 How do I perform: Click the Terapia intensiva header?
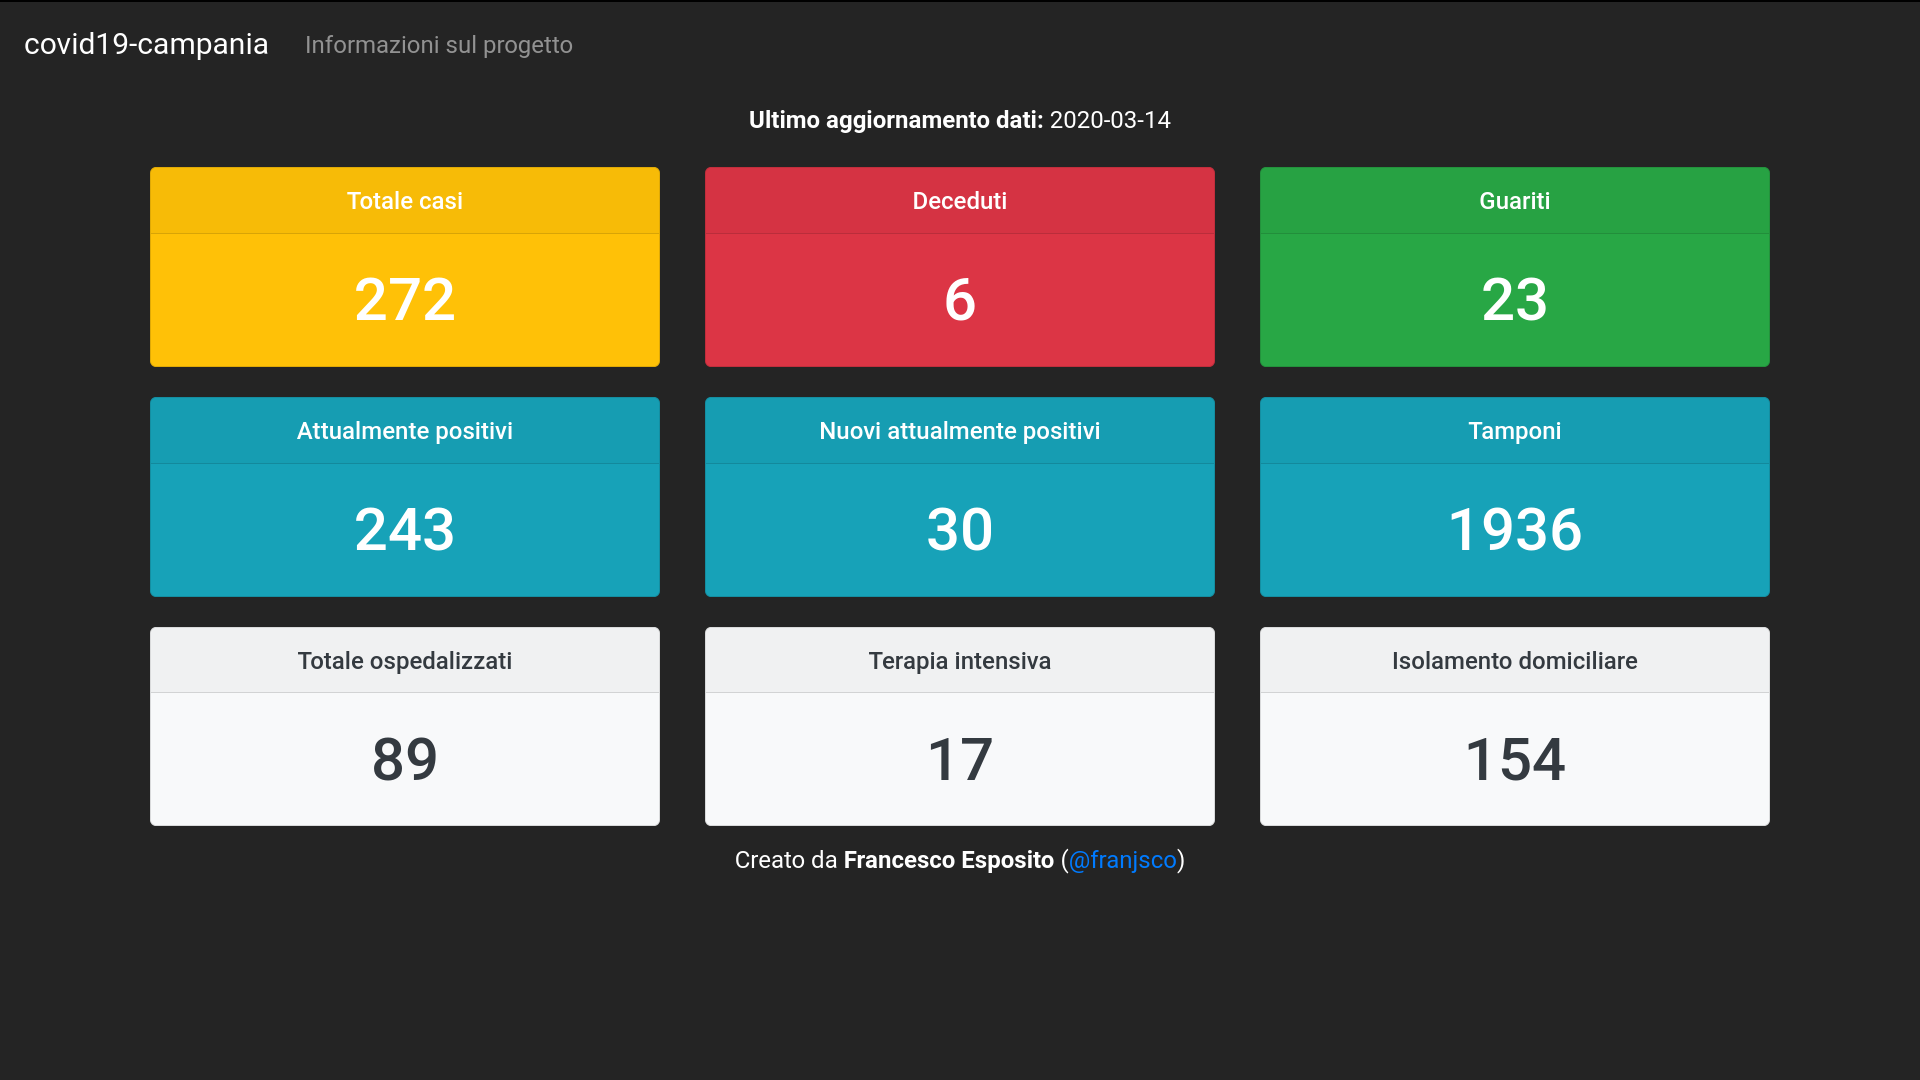point(960,661)
